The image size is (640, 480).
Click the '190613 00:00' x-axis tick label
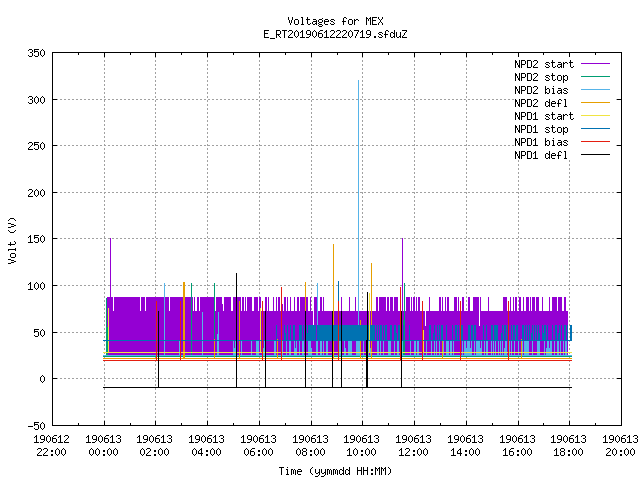[104, 446]
